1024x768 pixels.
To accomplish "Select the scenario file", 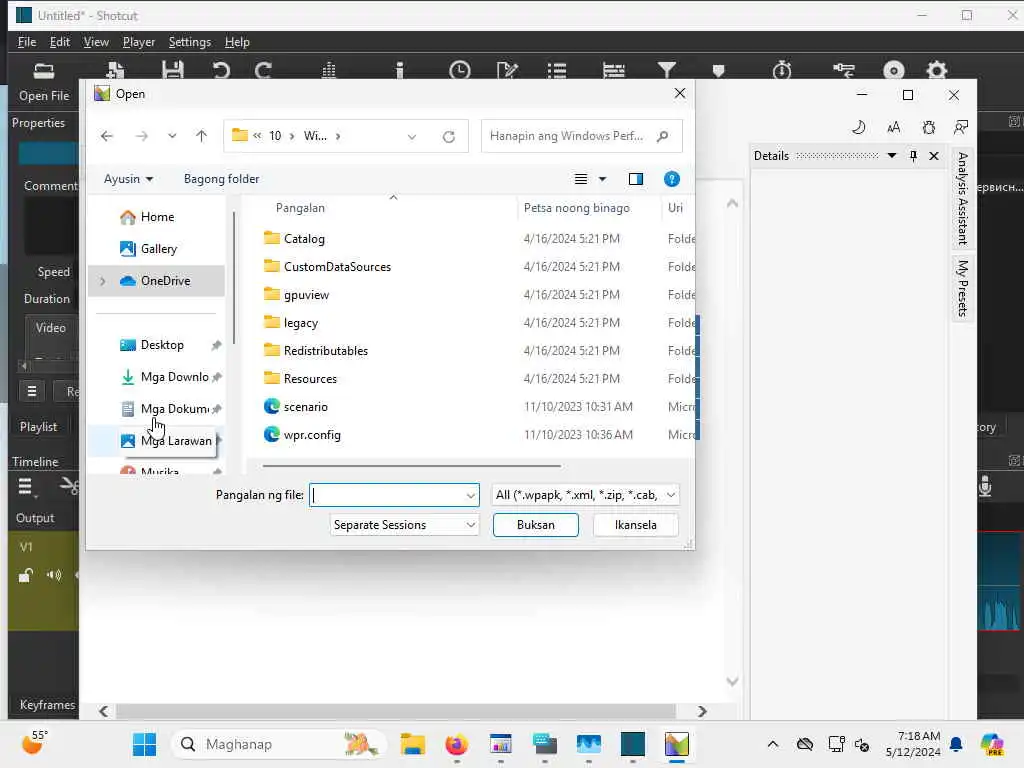I will click(306, 407).
